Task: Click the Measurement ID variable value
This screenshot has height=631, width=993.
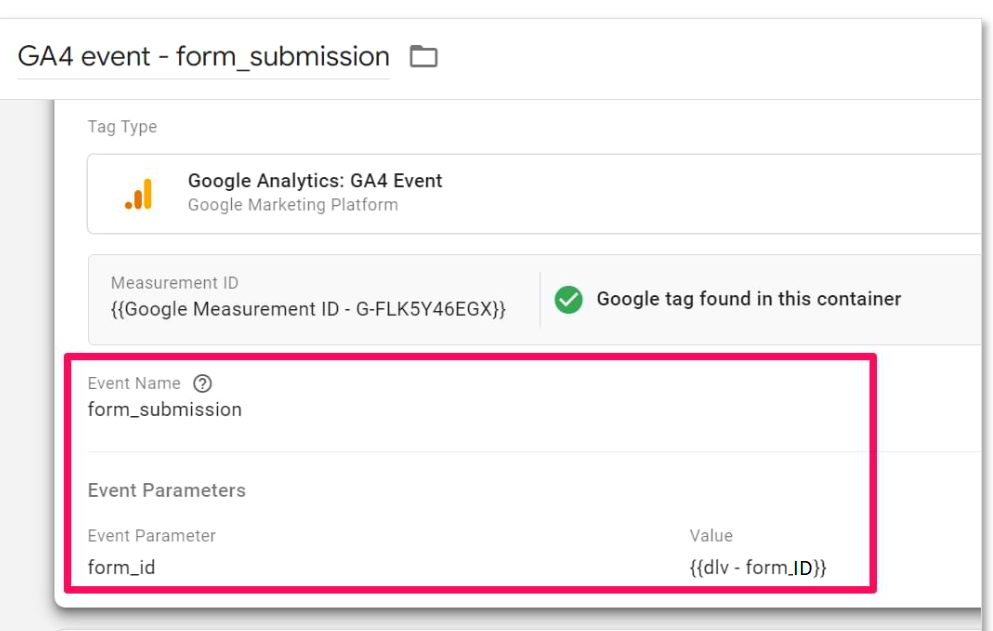Action: (x=308, y=309)
